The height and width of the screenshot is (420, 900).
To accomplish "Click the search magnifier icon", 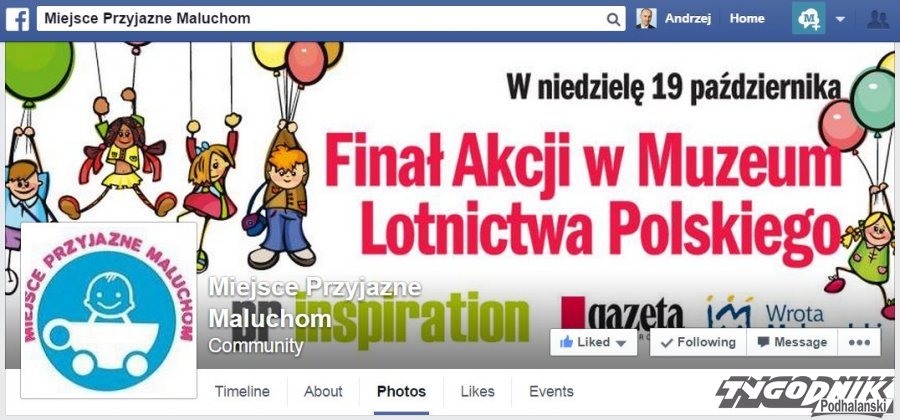I will point(613,20).
